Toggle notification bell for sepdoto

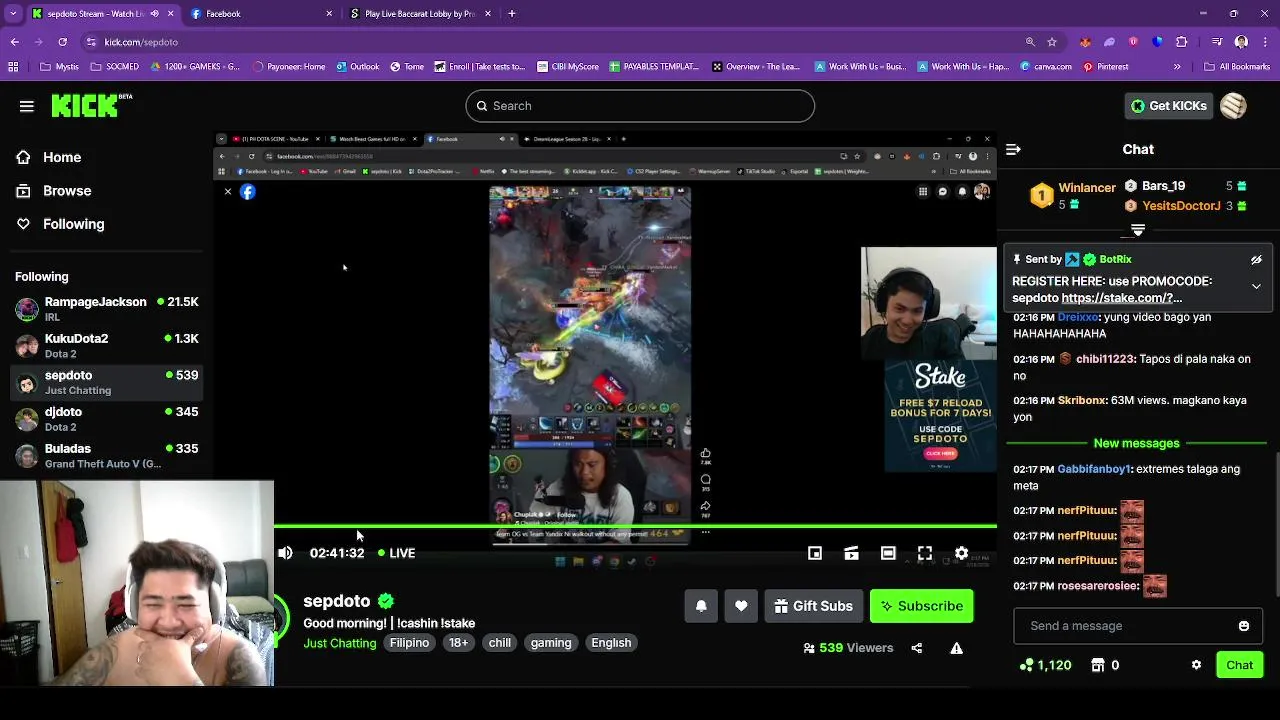pos(701,606)
